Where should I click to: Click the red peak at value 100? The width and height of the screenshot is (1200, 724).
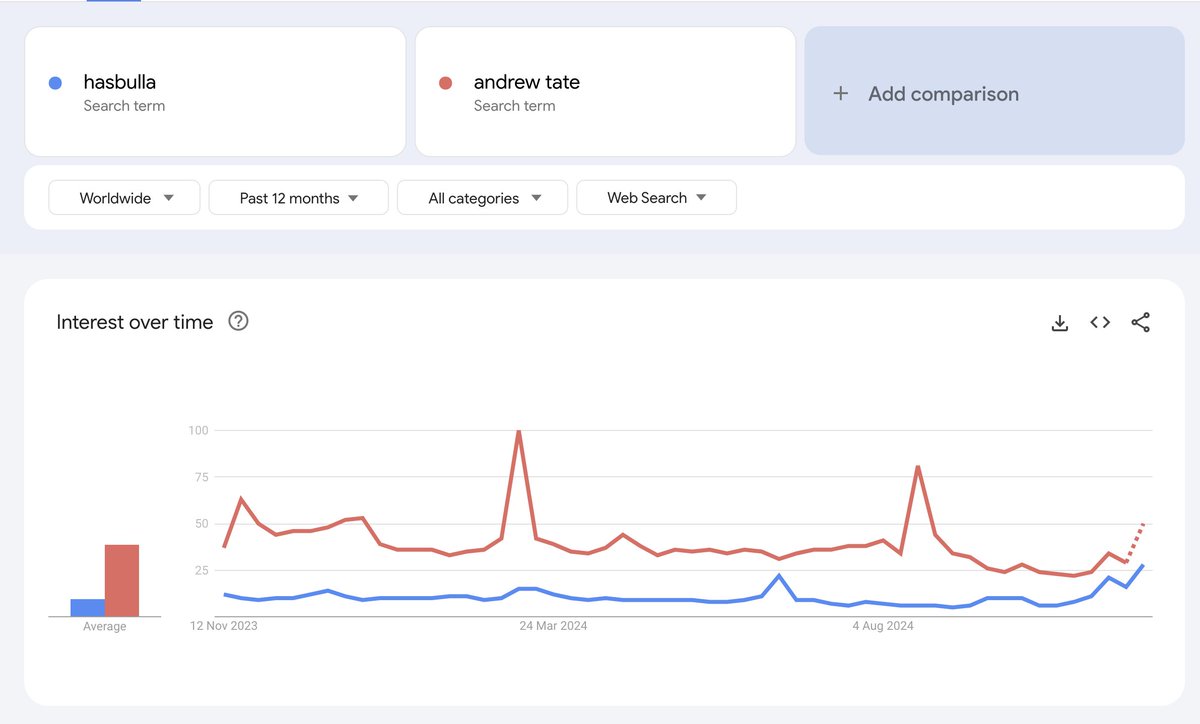[518, 431]
